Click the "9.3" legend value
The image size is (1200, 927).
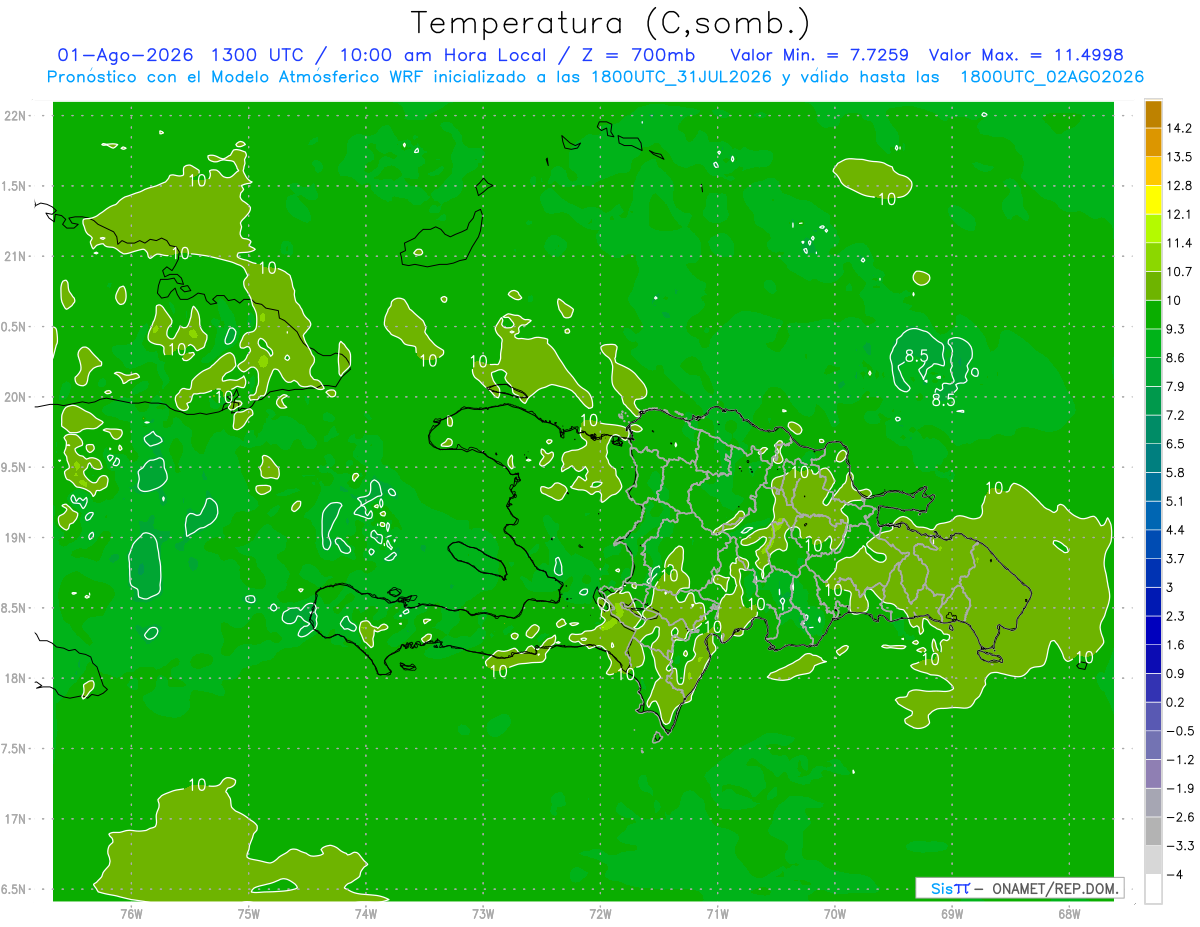(1176, 329)
